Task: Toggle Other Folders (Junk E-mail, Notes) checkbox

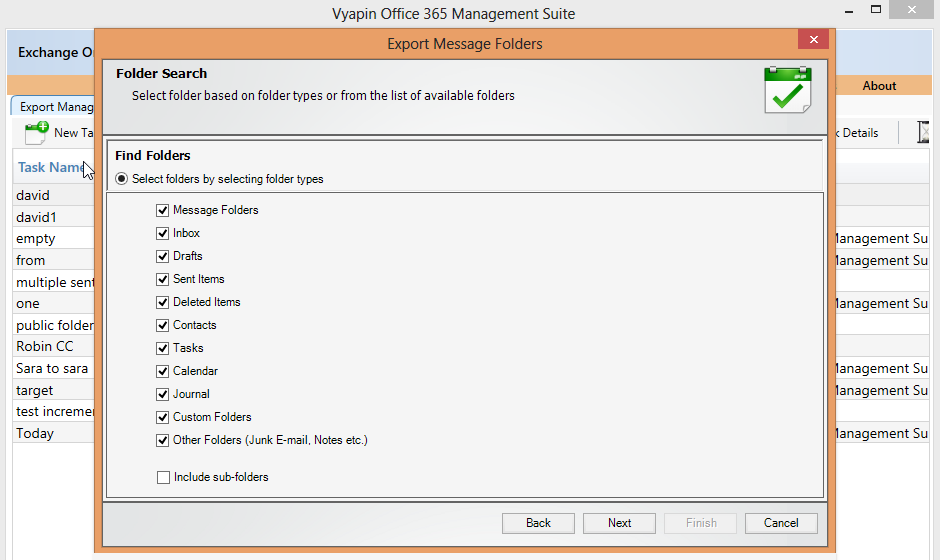Action: (162, 440)
